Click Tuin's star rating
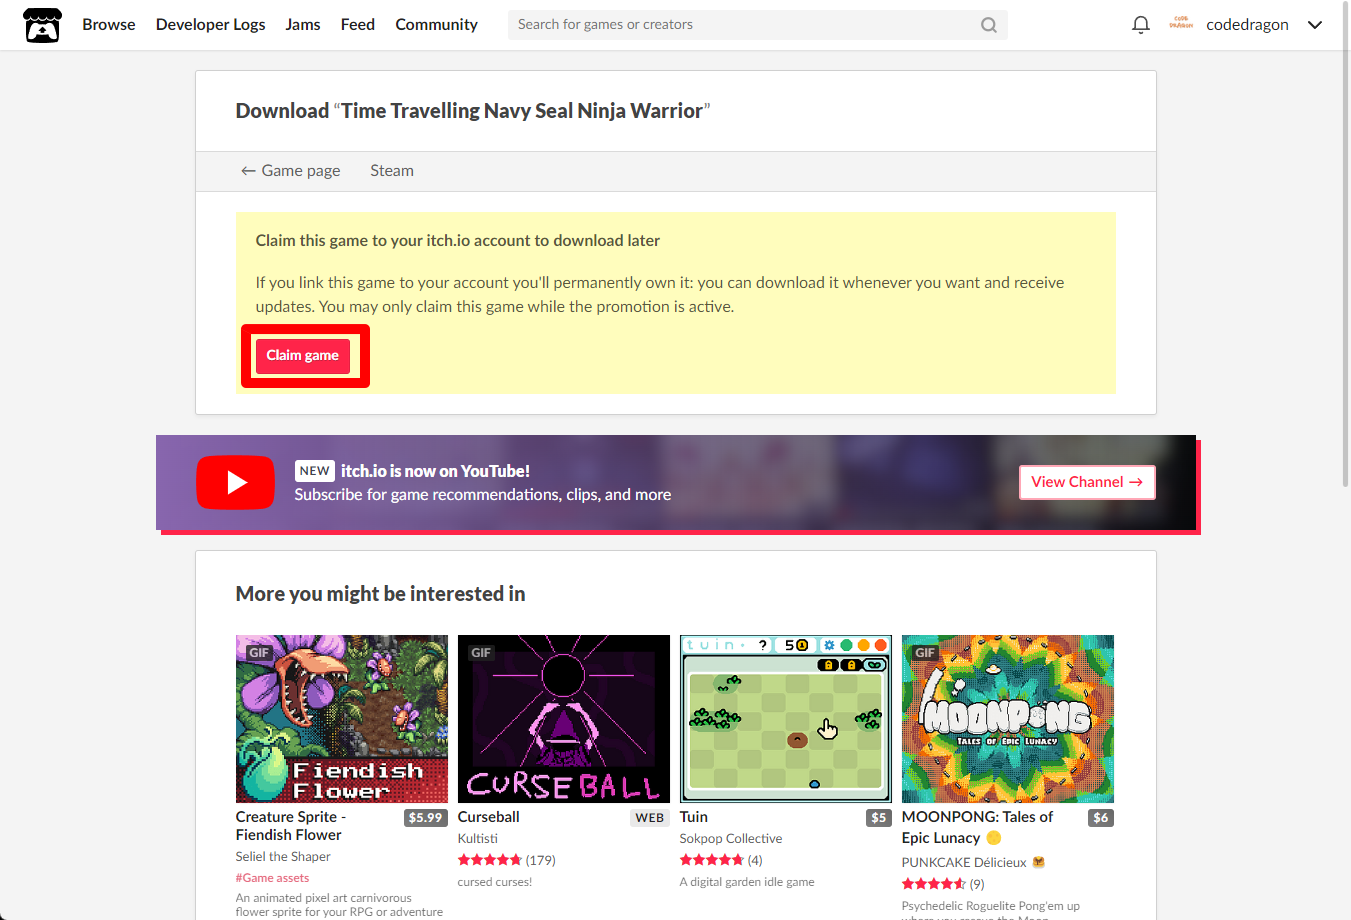 click(x=712, y=860)
